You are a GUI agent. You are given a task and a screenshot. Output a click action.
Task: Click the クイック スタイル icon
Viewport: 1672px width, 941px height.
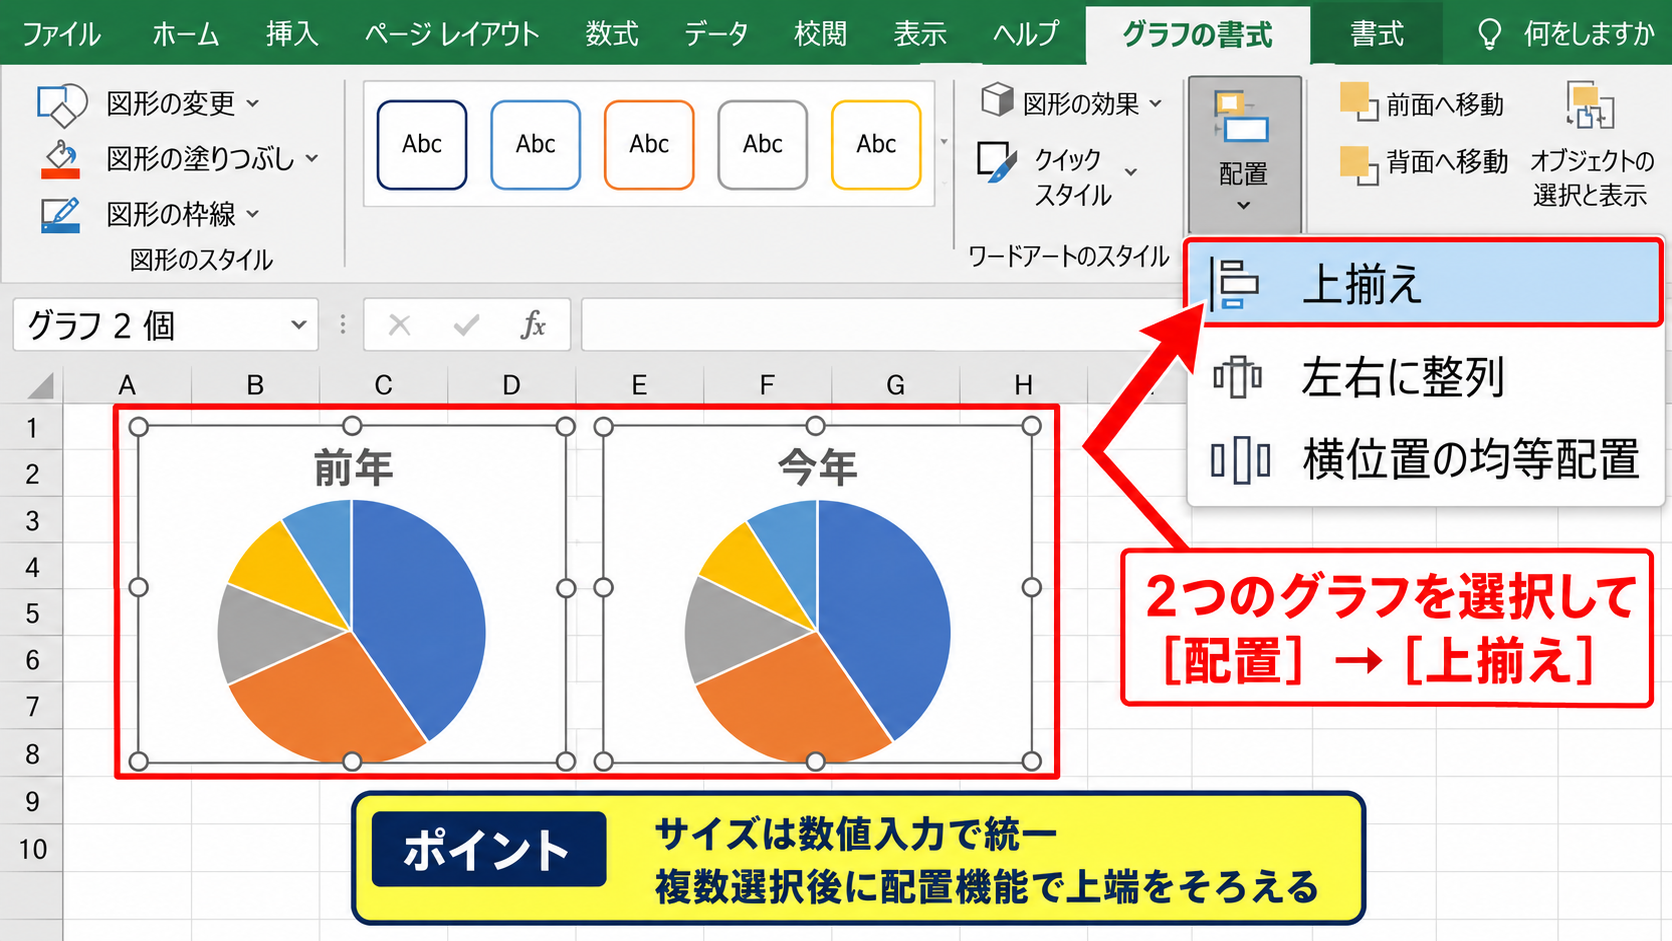(997, 162)
